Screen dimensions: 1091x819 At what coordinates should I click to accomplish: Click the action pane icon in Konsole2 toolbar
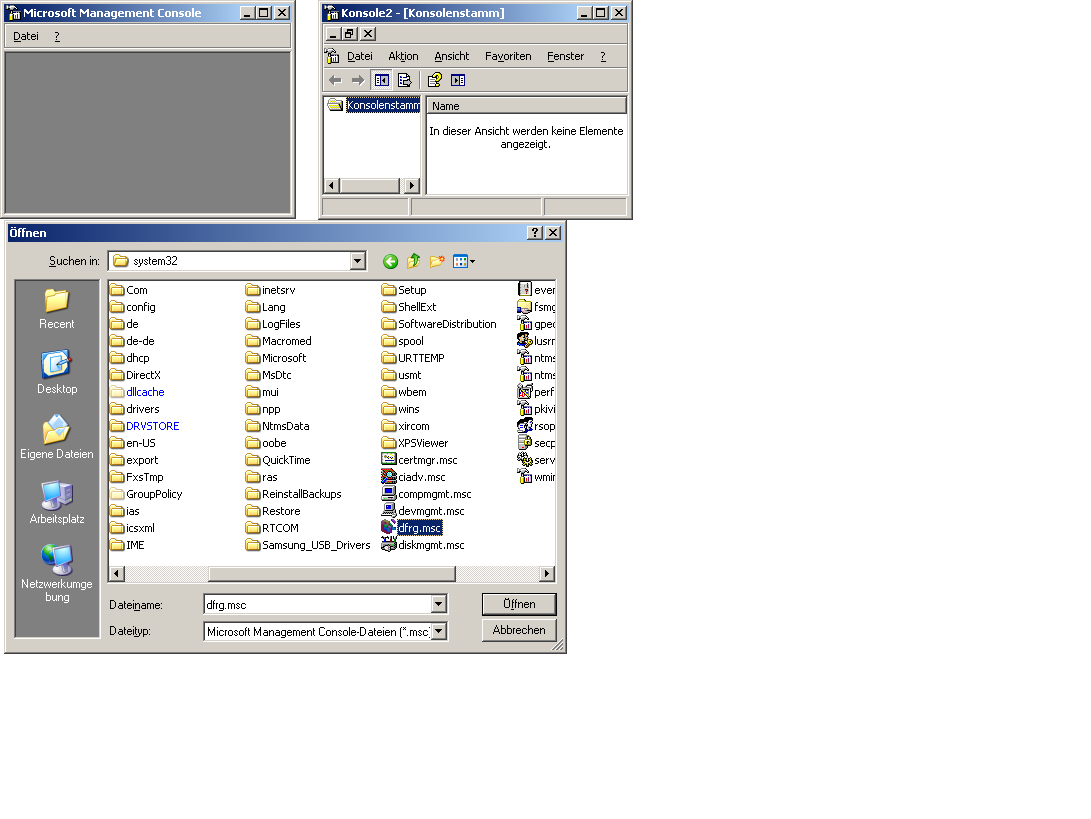pyautogui.click(x=458, y=81)
